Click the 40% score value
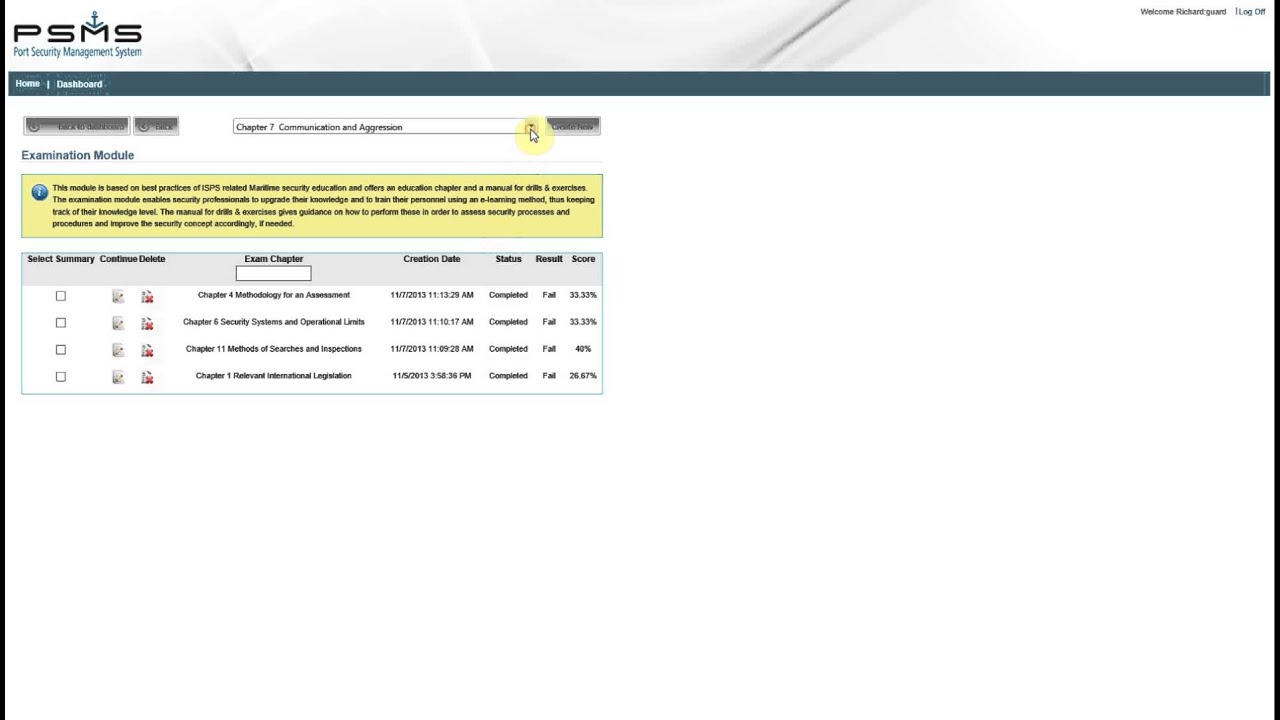 [x=583, y=349]
